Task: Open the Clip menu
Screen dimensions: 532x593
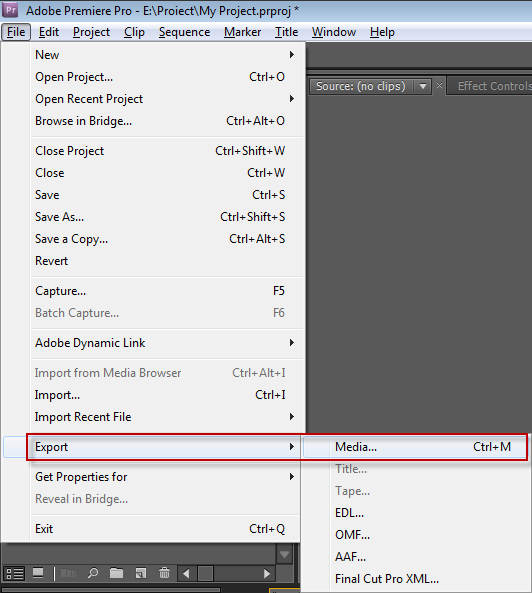Action: [134, 32]
